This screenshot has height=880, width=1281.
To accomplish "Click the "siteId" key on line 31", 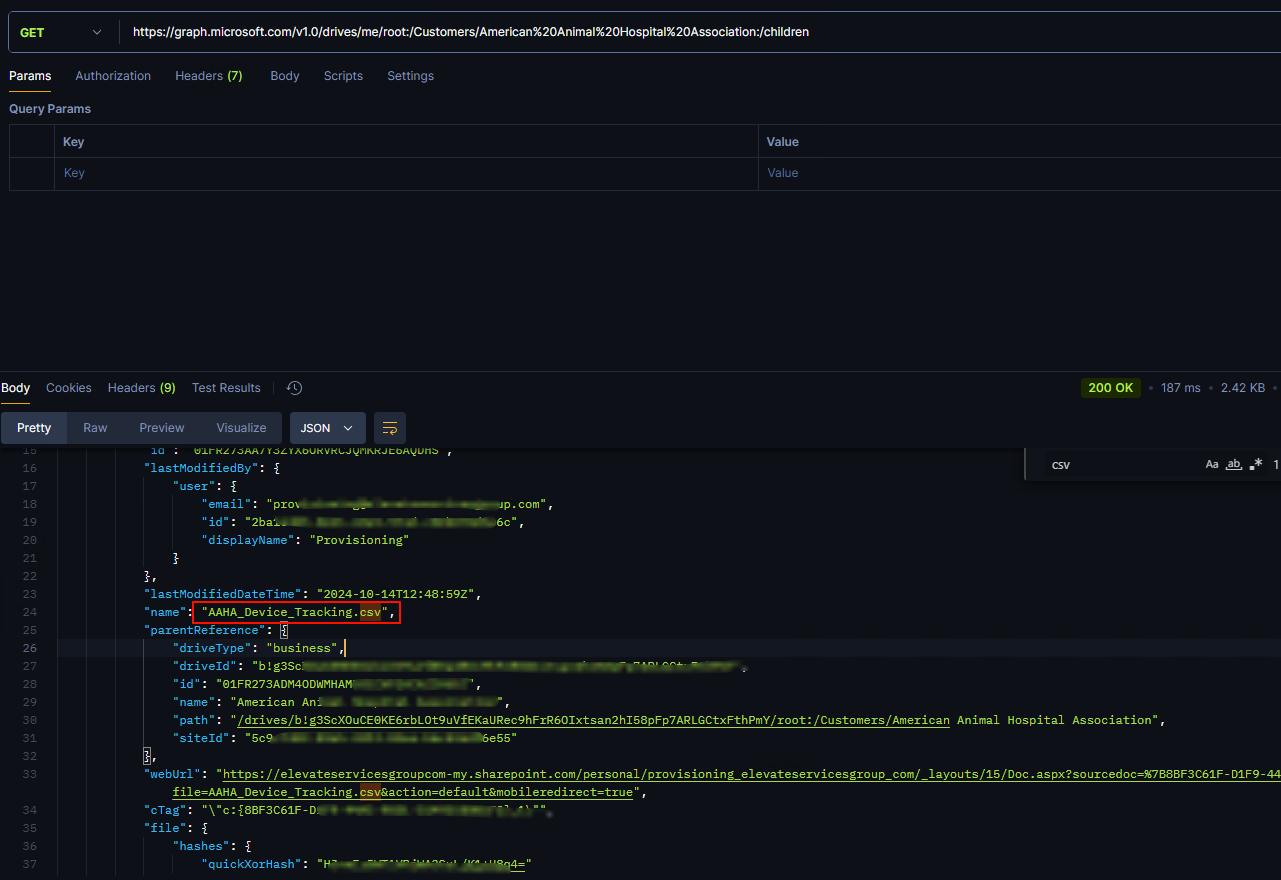I will tap(201, 738).
